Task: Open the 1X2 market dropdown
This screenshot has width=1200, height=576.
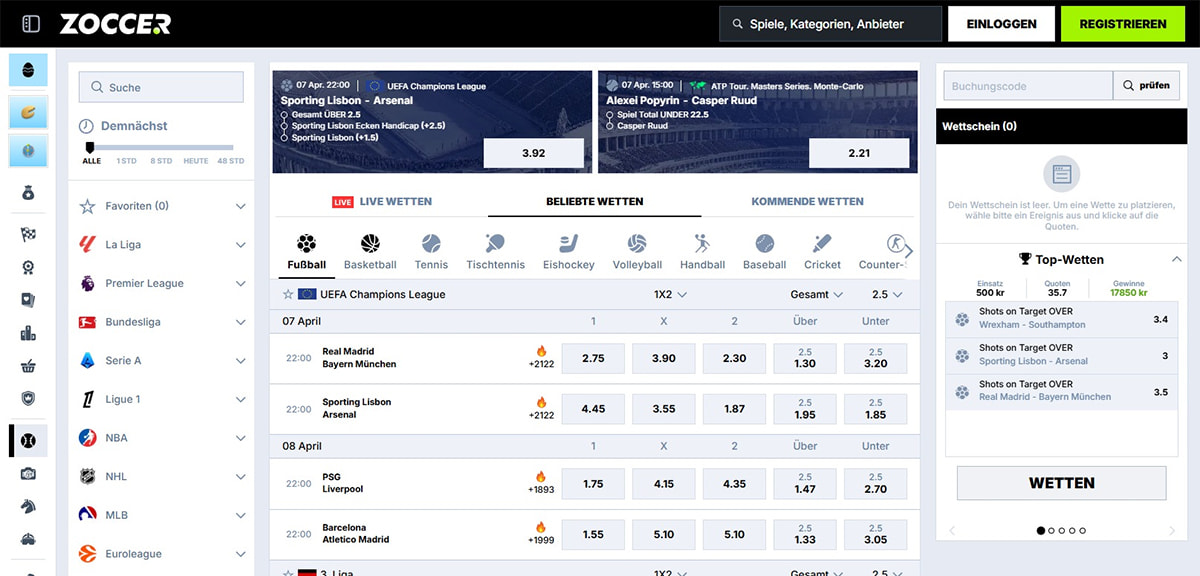Action: 670,295
